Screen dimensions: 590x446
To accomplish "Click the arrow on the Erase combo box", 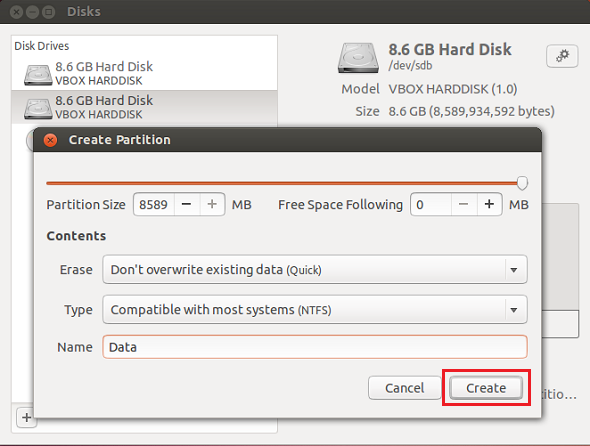I will (x=514, y=270).
